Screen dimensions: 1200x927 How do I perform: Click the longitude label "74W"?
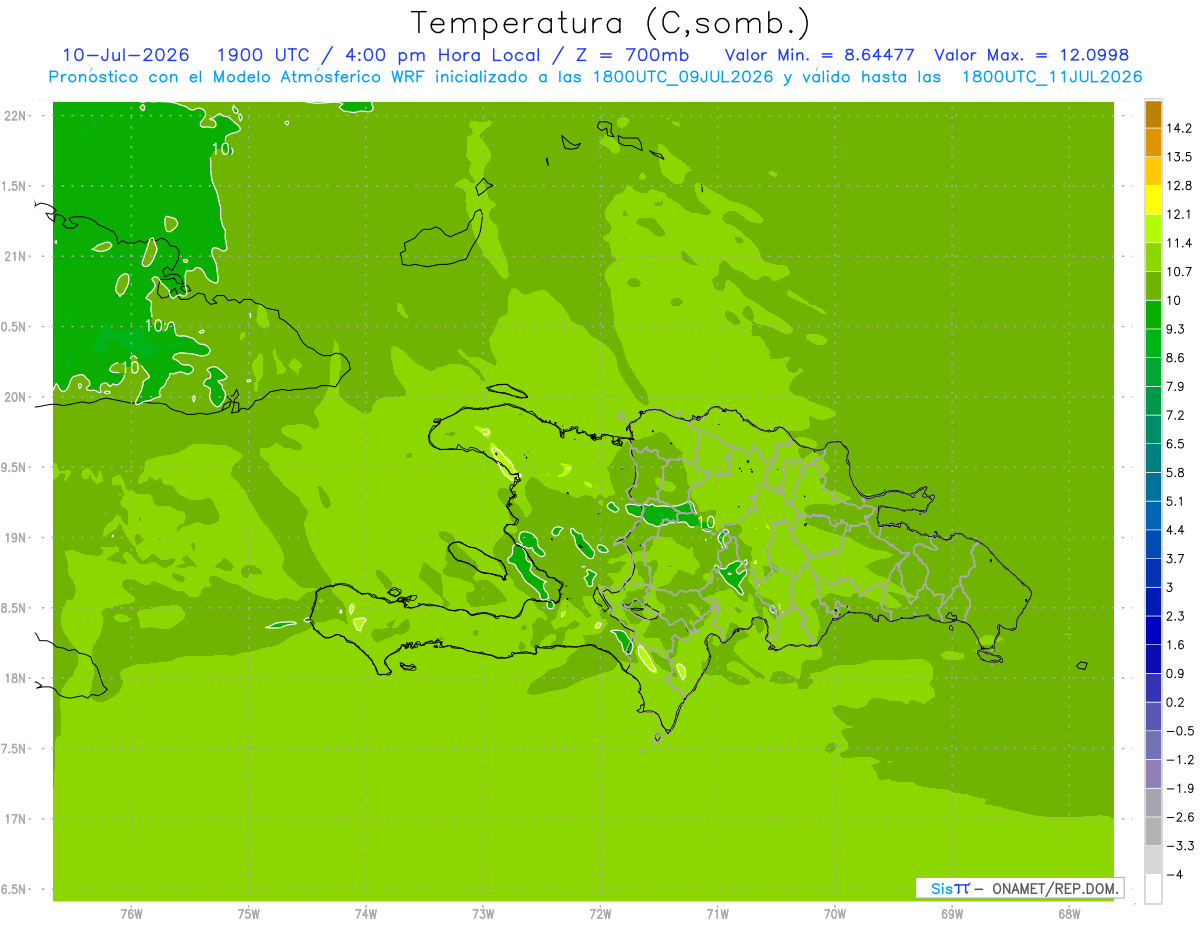[x=366, y=913]
